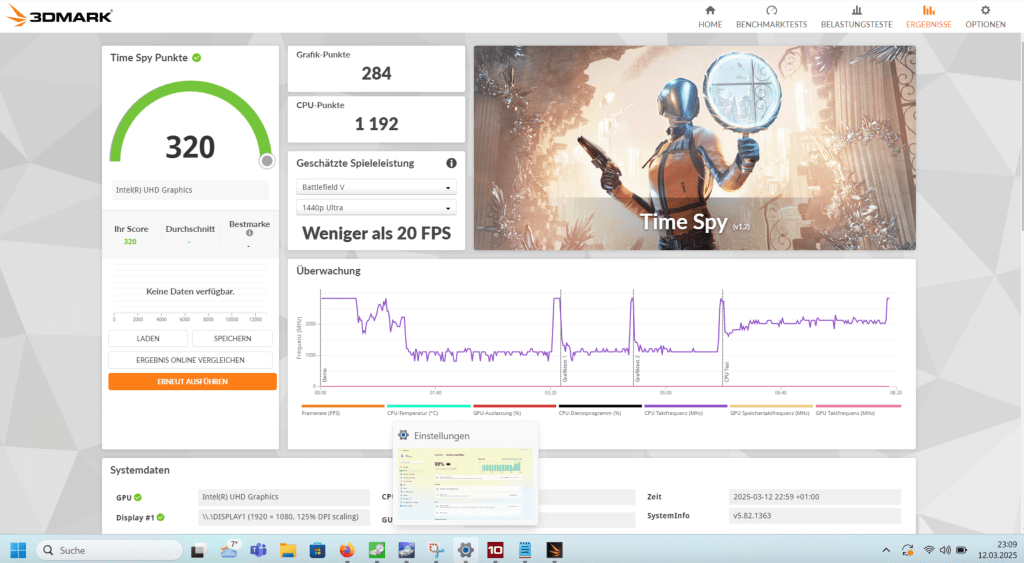The width and height of the screenshot is (1024, 563).
Task: Click the Time Spy score 320 in gauge
Action: point(190,147)
